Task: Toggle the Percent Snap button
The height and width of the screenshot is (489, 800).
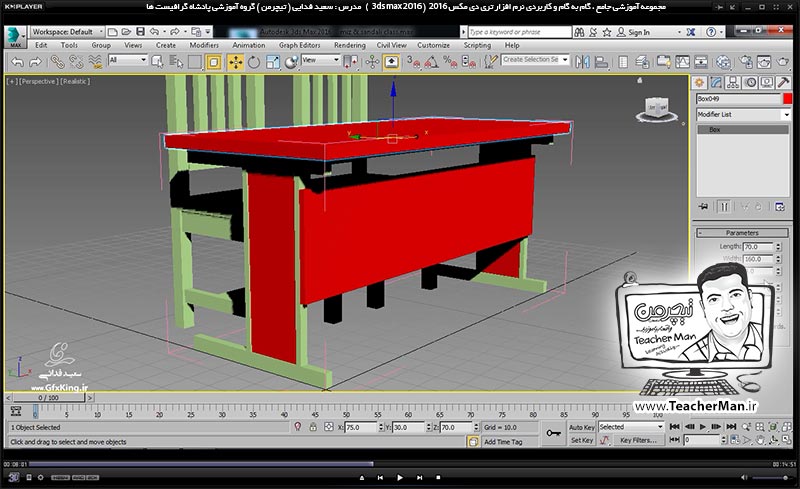Action: coord(450,62)
